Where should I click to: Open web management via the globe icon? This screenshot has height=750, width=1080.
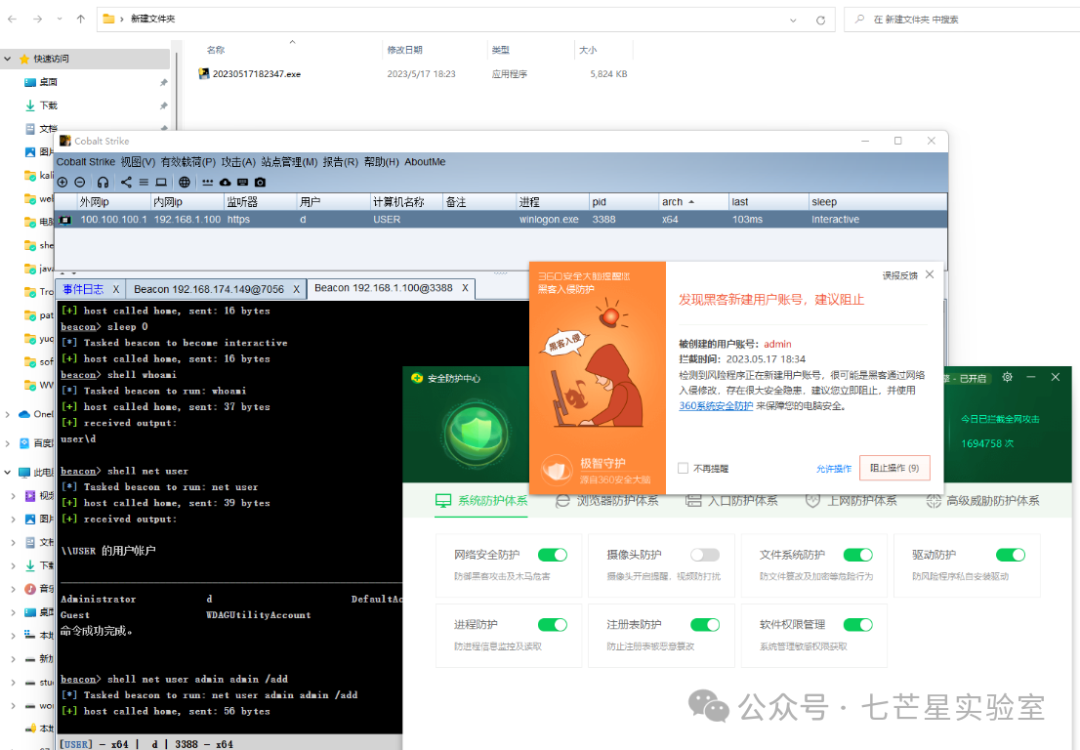(x=184, y=182)
